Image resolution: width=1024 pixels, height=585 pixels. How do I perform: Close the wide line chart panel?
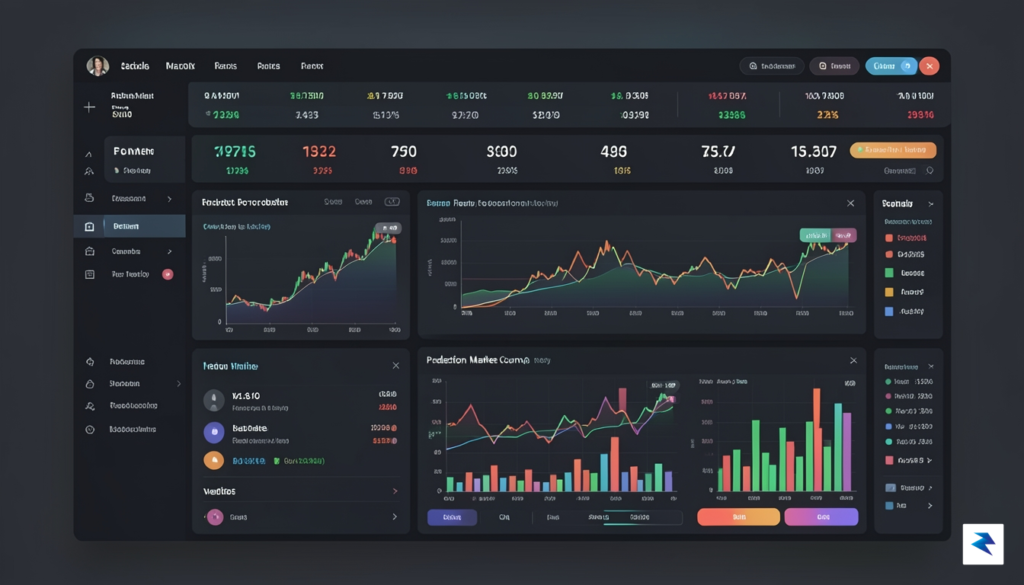(850, 203)
